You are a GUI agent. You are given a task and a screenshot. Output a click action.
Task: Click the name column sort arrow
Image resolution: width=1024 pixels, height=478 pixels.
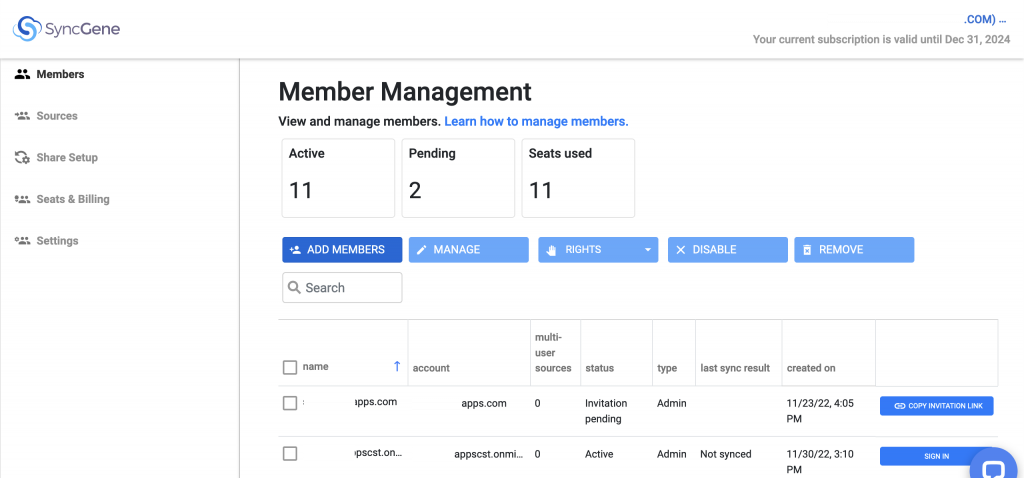pyautogui.click(x=396, y=367)
